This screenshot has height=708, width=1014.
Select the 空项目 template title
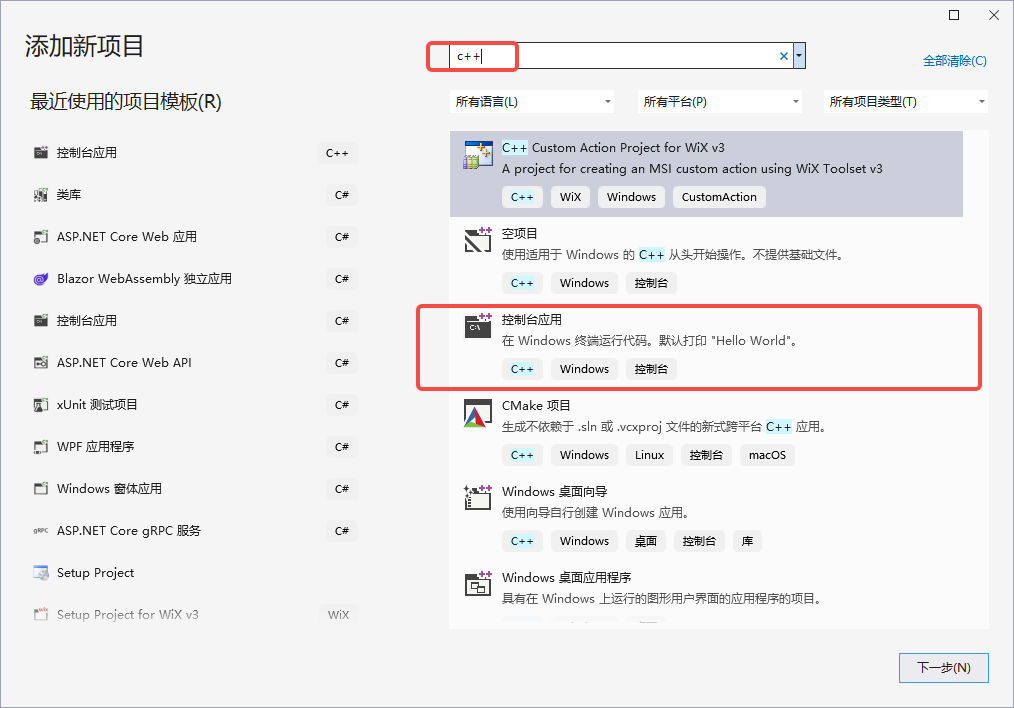point(519,233)
